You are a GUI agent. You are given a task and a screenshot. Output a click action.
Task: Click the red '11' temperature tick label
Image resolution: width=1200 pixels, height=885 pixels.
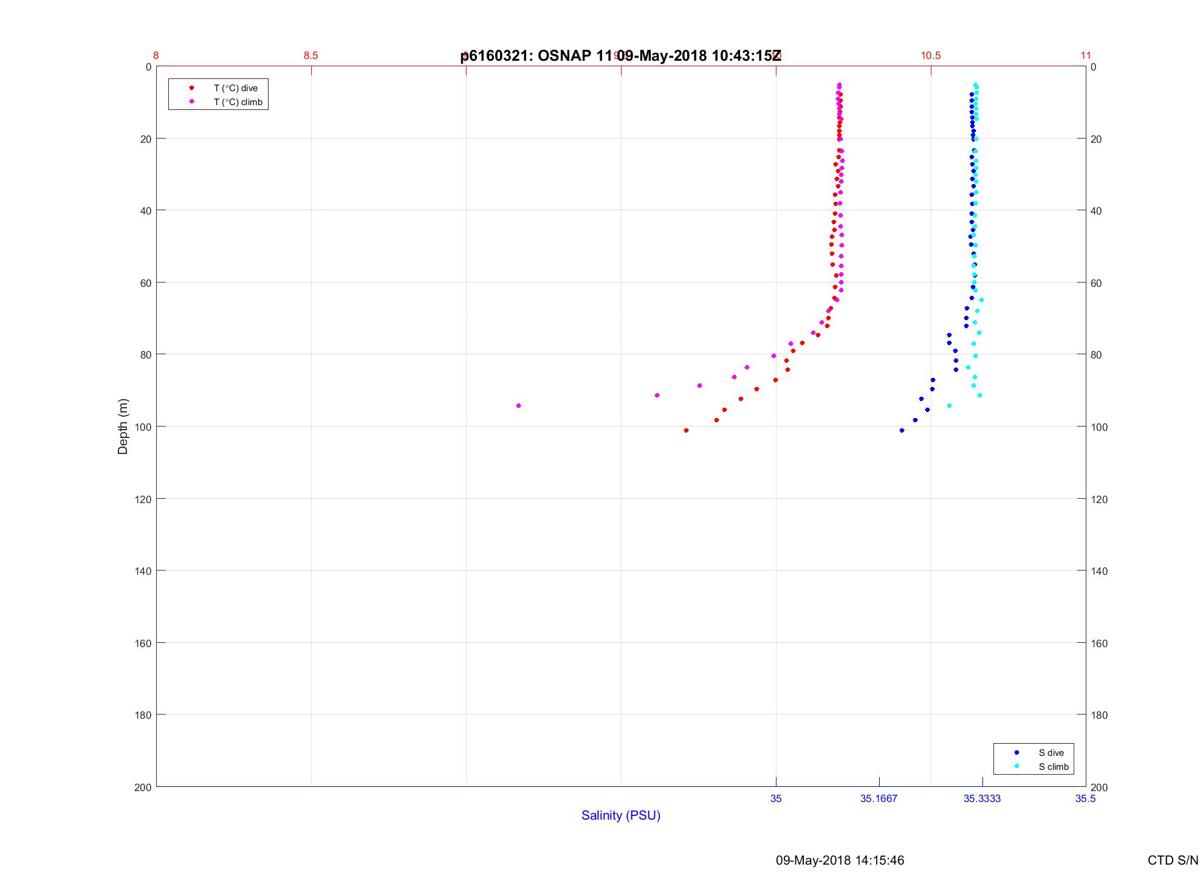coord(1086,56)
